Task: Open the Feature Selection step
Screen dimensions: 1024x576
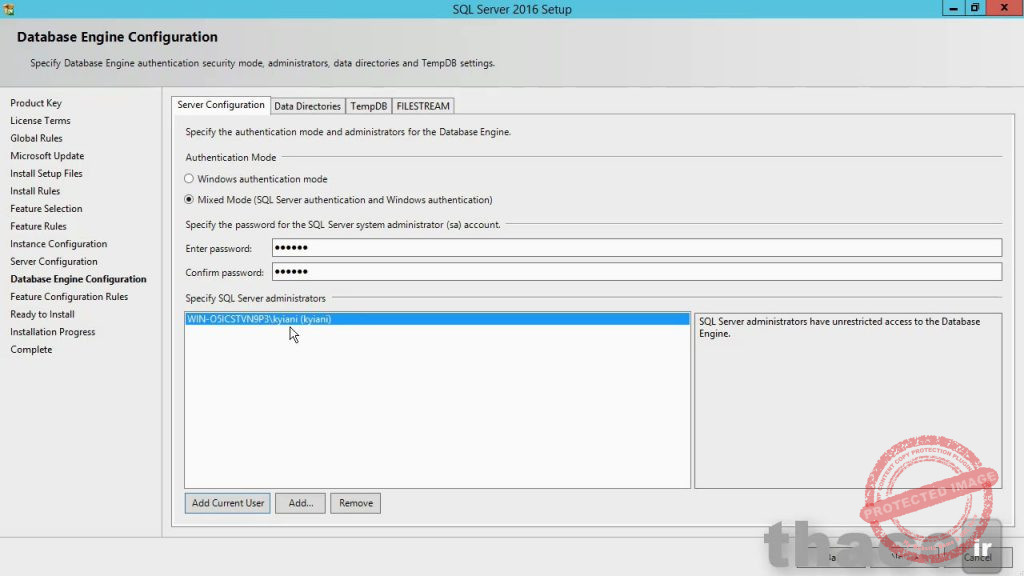Action: coord(46,208)
